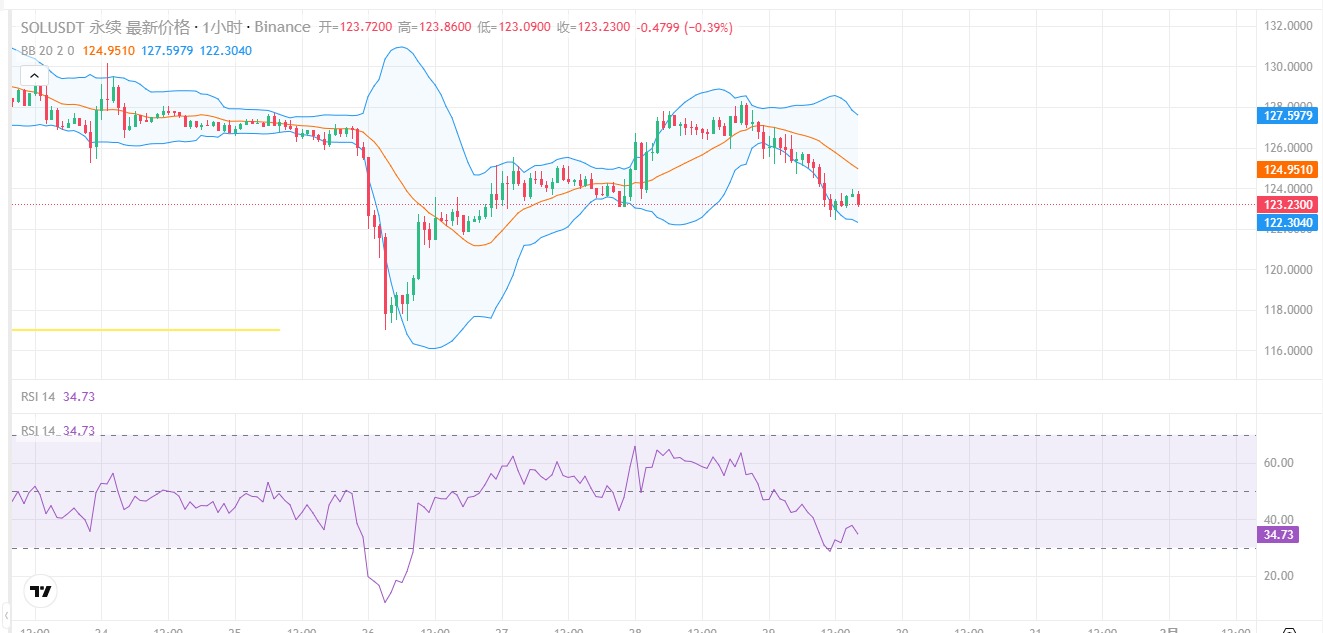Select the BB 20 2 0 indicator legend

[x=47, y=50]
